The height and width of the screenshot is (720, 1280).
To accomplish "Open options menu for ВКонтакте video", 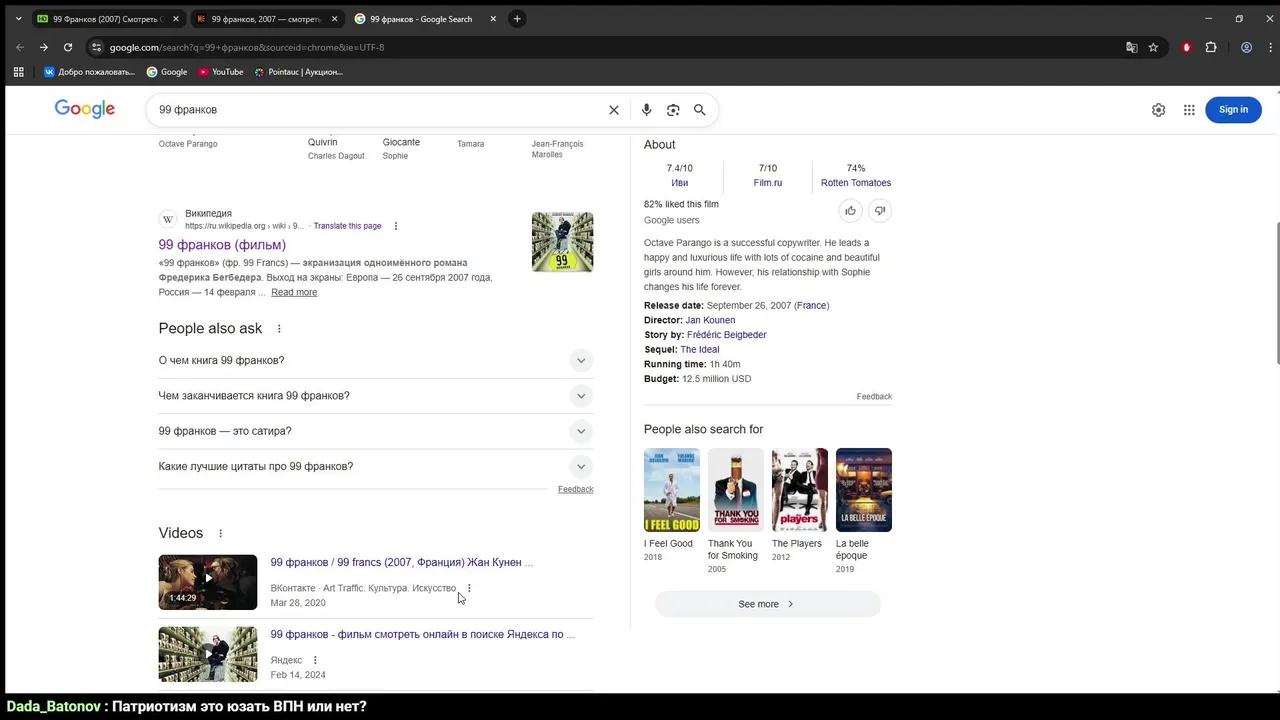I will tap(469, 588).
